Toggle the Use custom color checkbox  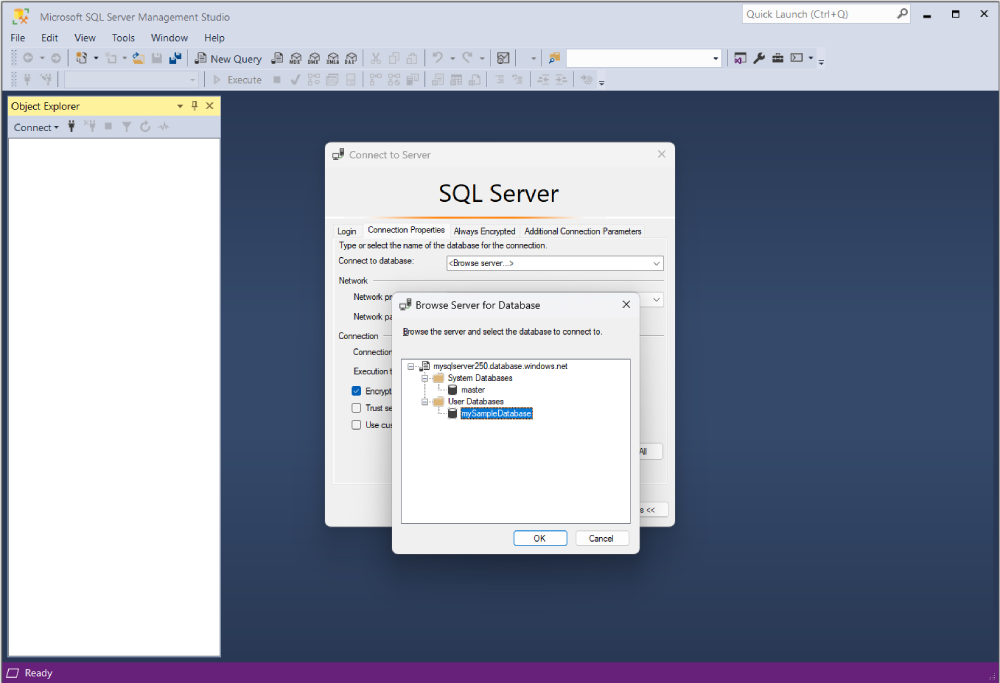point(357,425)
